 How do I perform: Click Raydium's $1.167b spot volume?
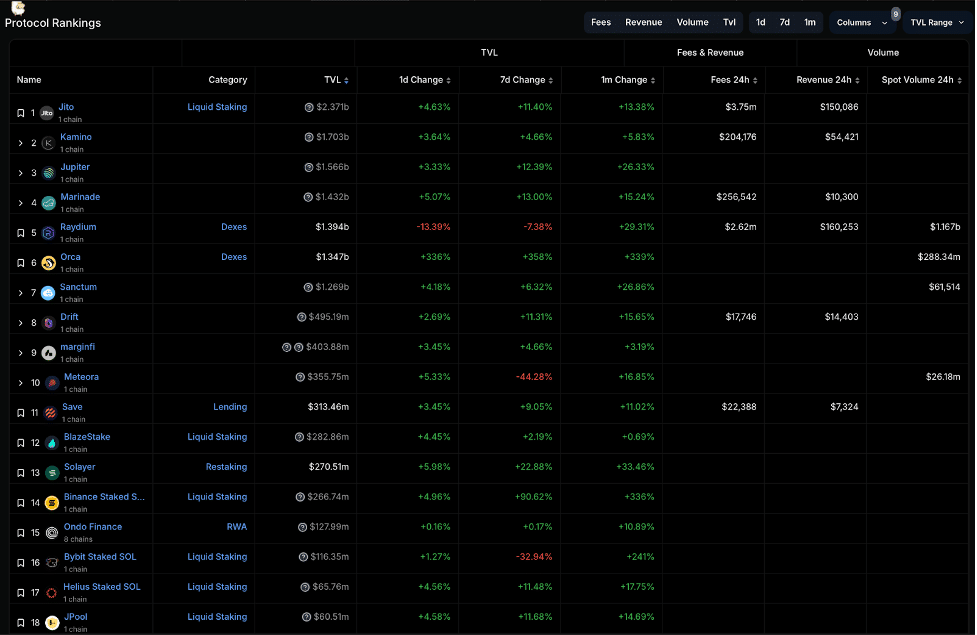pyautogui.click(x=945, y=227)
